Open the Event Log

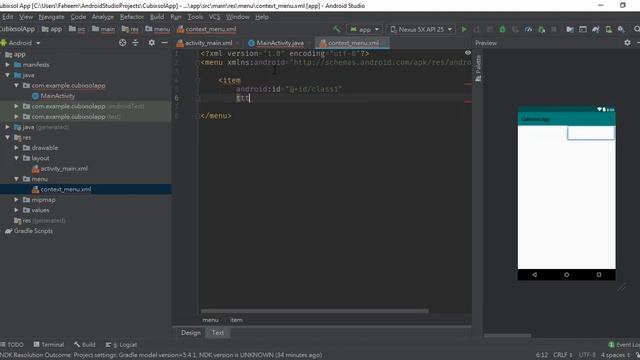pyautogui.click(x=624, y=344)
